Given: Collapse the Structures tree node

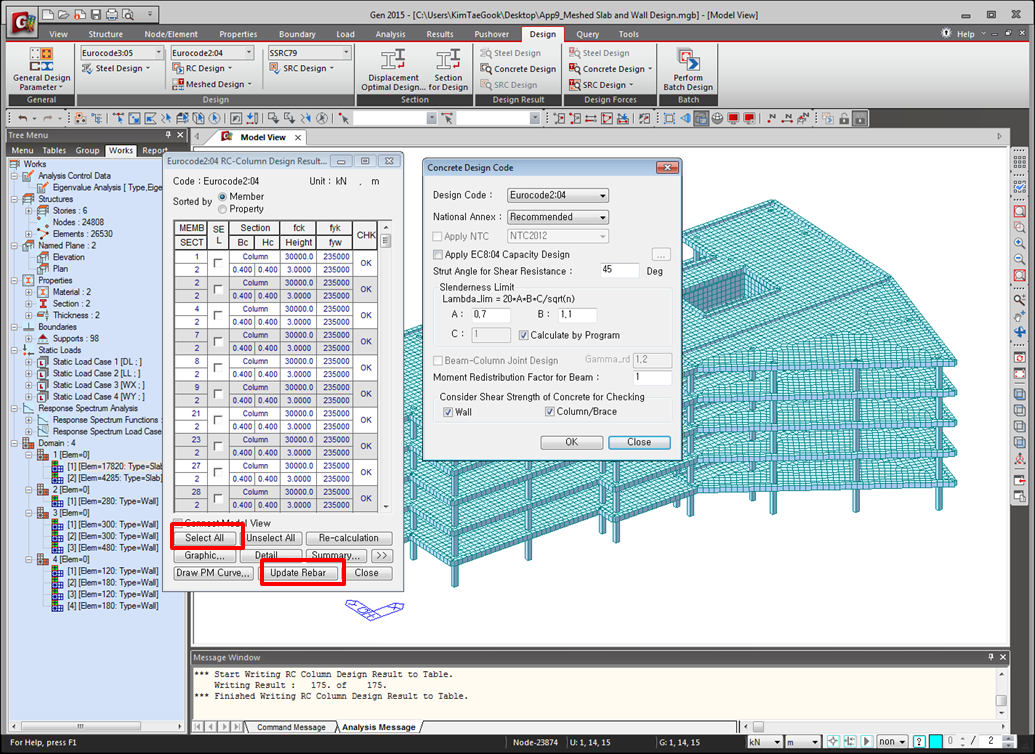Looking at the screenshot, I should point(15,199).
